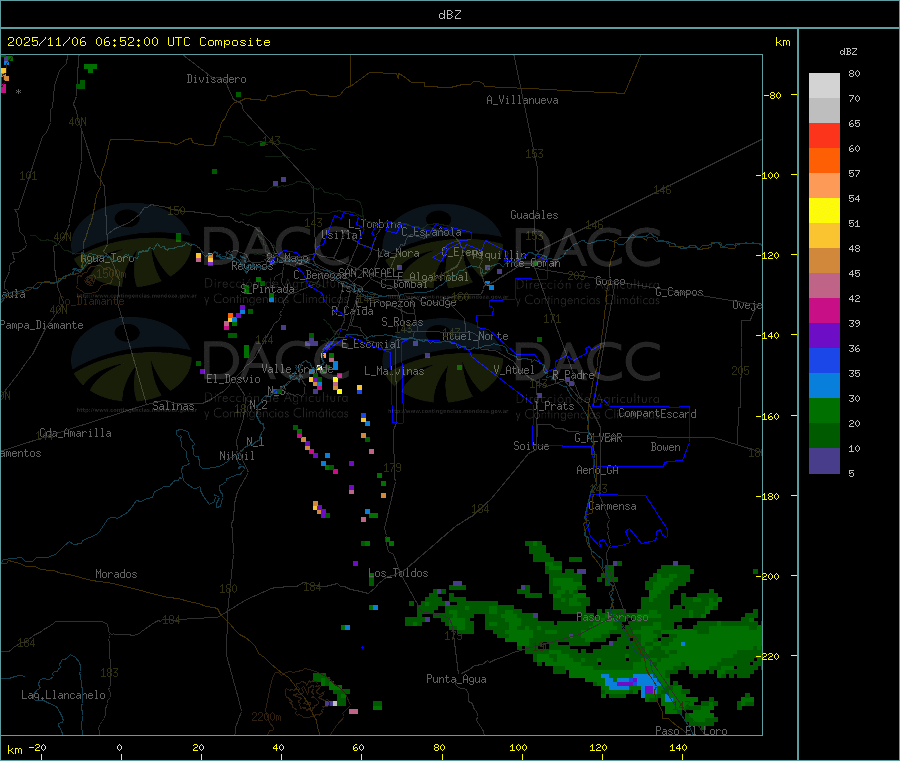
Task: Click the purple 36-39 dBZ legend swatch
Action: [x=824, y=336]
